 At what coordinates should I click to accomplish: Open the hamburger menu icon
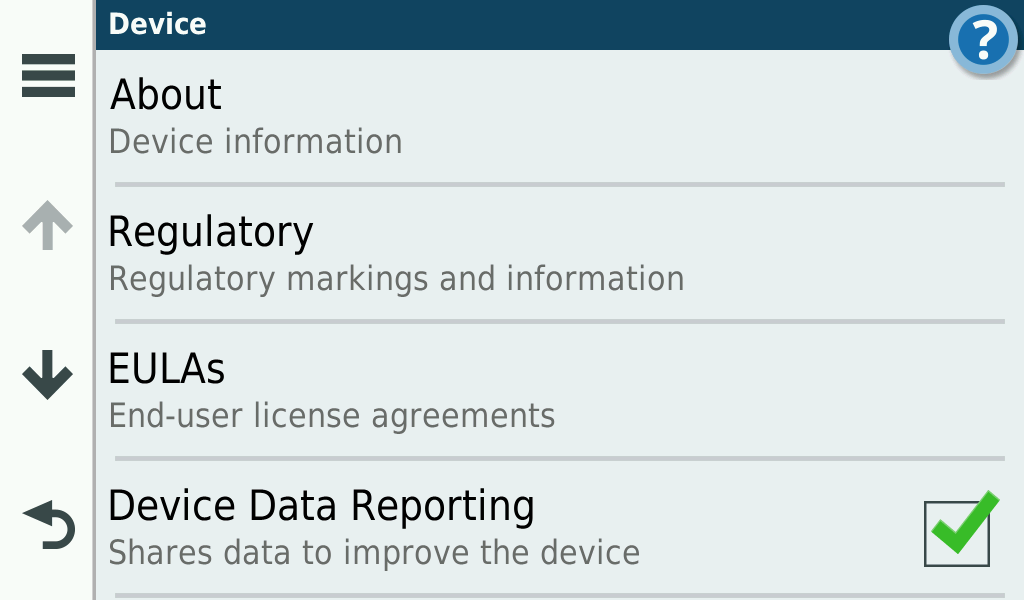(48, 76)
